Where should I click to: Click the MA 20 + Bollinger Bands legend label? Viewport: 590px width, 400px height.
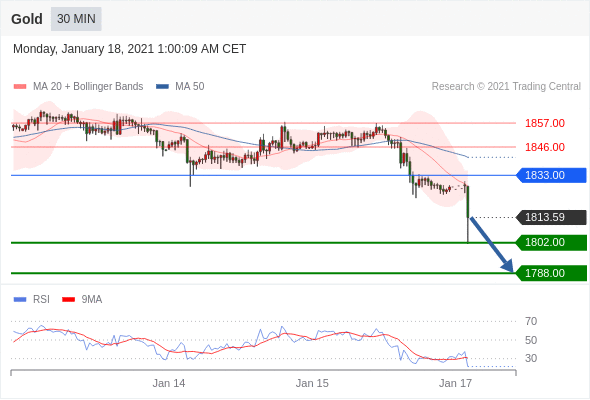coord(88,87)
